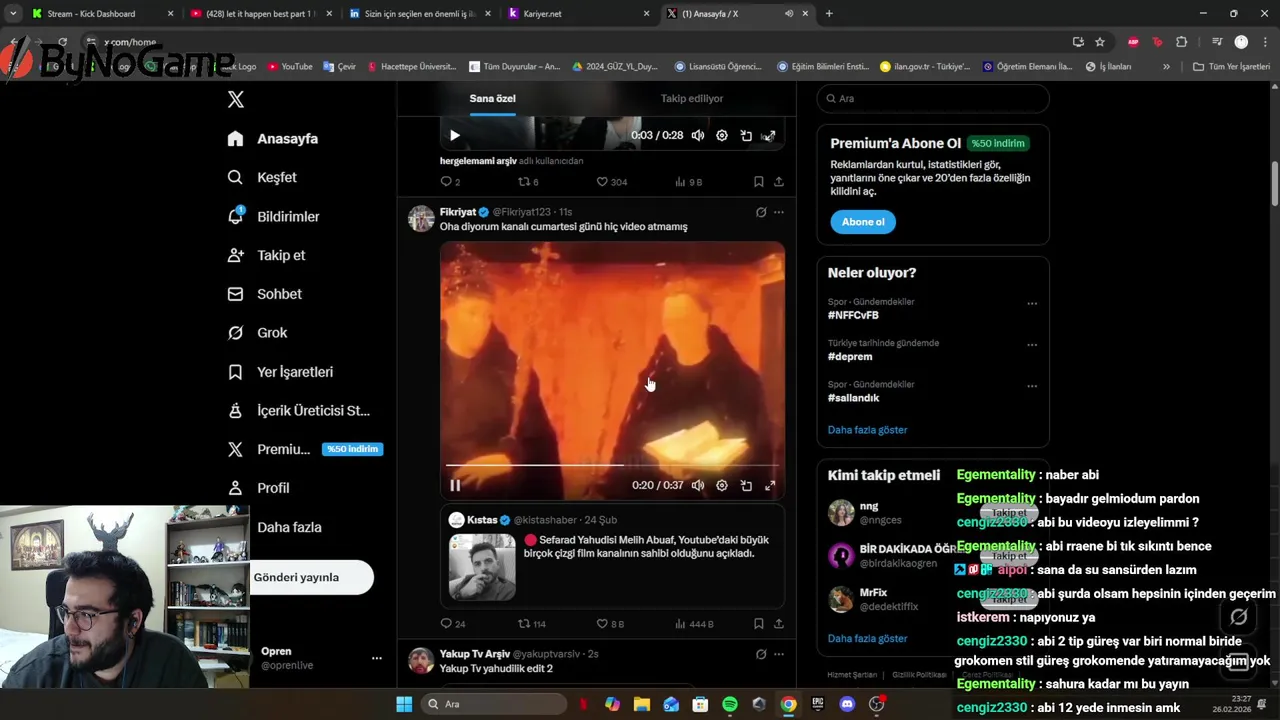Open more options on Yakup Tv Arşiv post

point(779,654)
